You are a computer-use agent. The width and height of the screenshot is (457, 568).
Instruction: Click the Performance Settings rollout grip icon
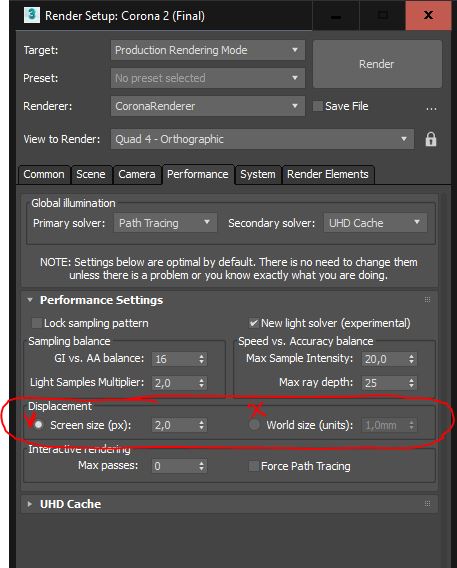[x=427, y=300]
